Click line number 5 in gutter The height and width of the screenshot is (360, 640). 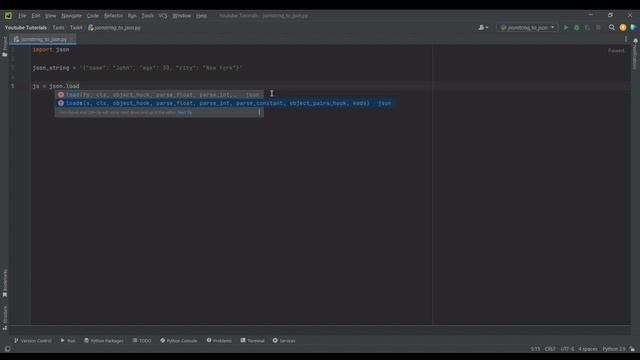pos(13,86)
